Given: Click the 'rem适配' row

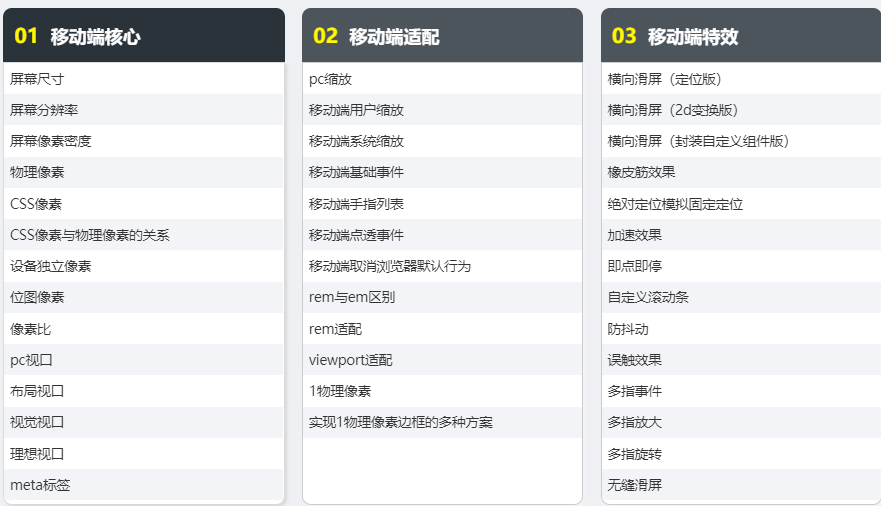Looking at the screenshot, I should pos(442,329).
